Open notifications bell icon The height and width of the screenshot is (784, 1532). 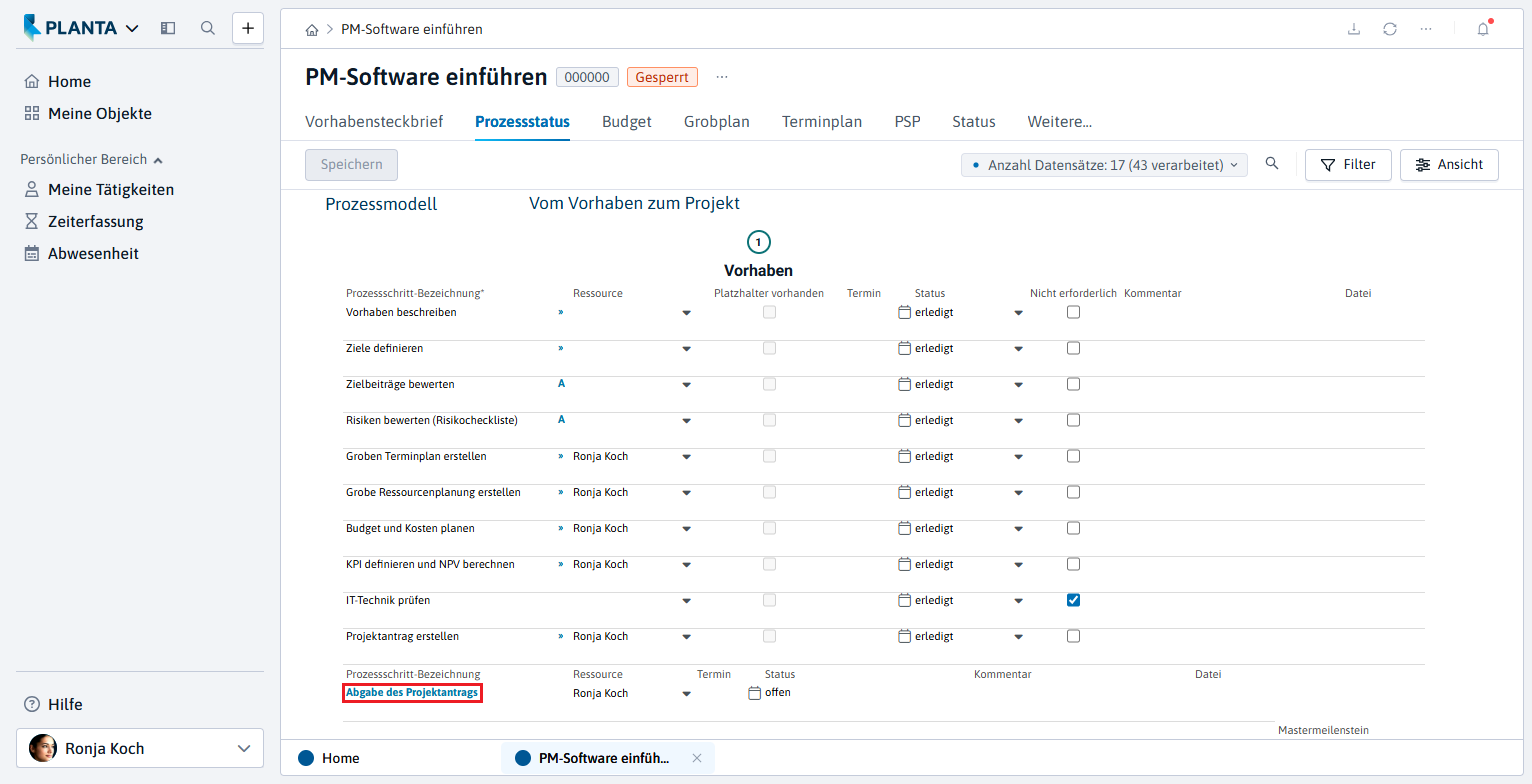pyautogui.click(x=1483, y=29)
